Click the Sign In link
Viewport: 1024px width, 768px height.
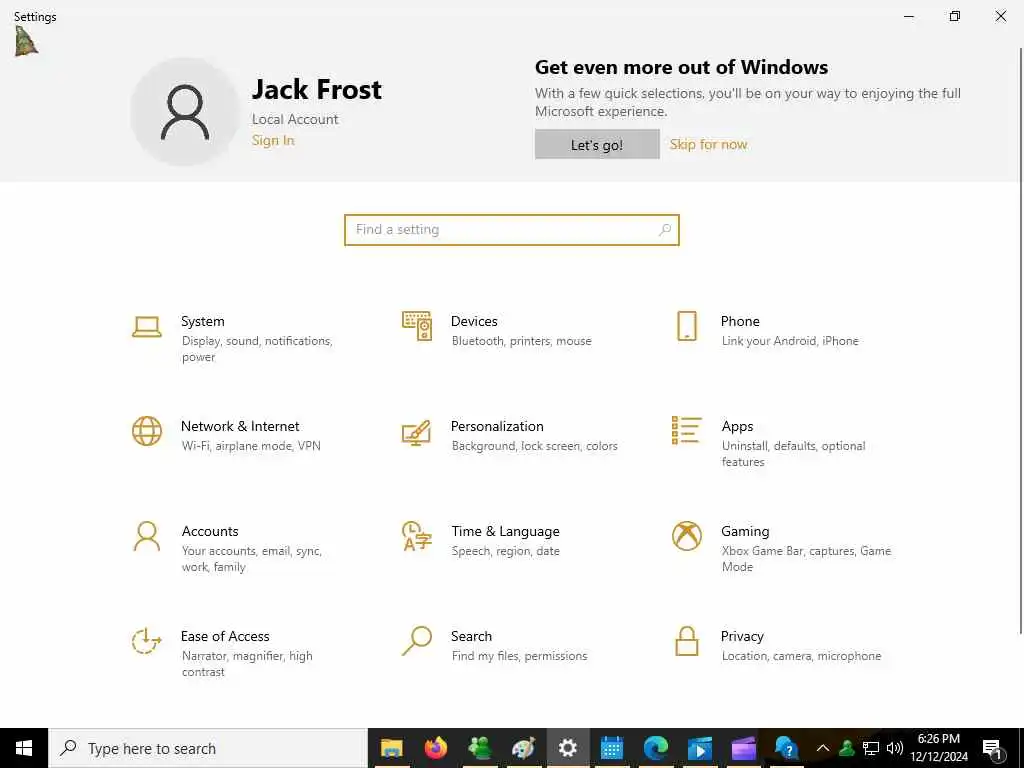click(x=273, y=140)
